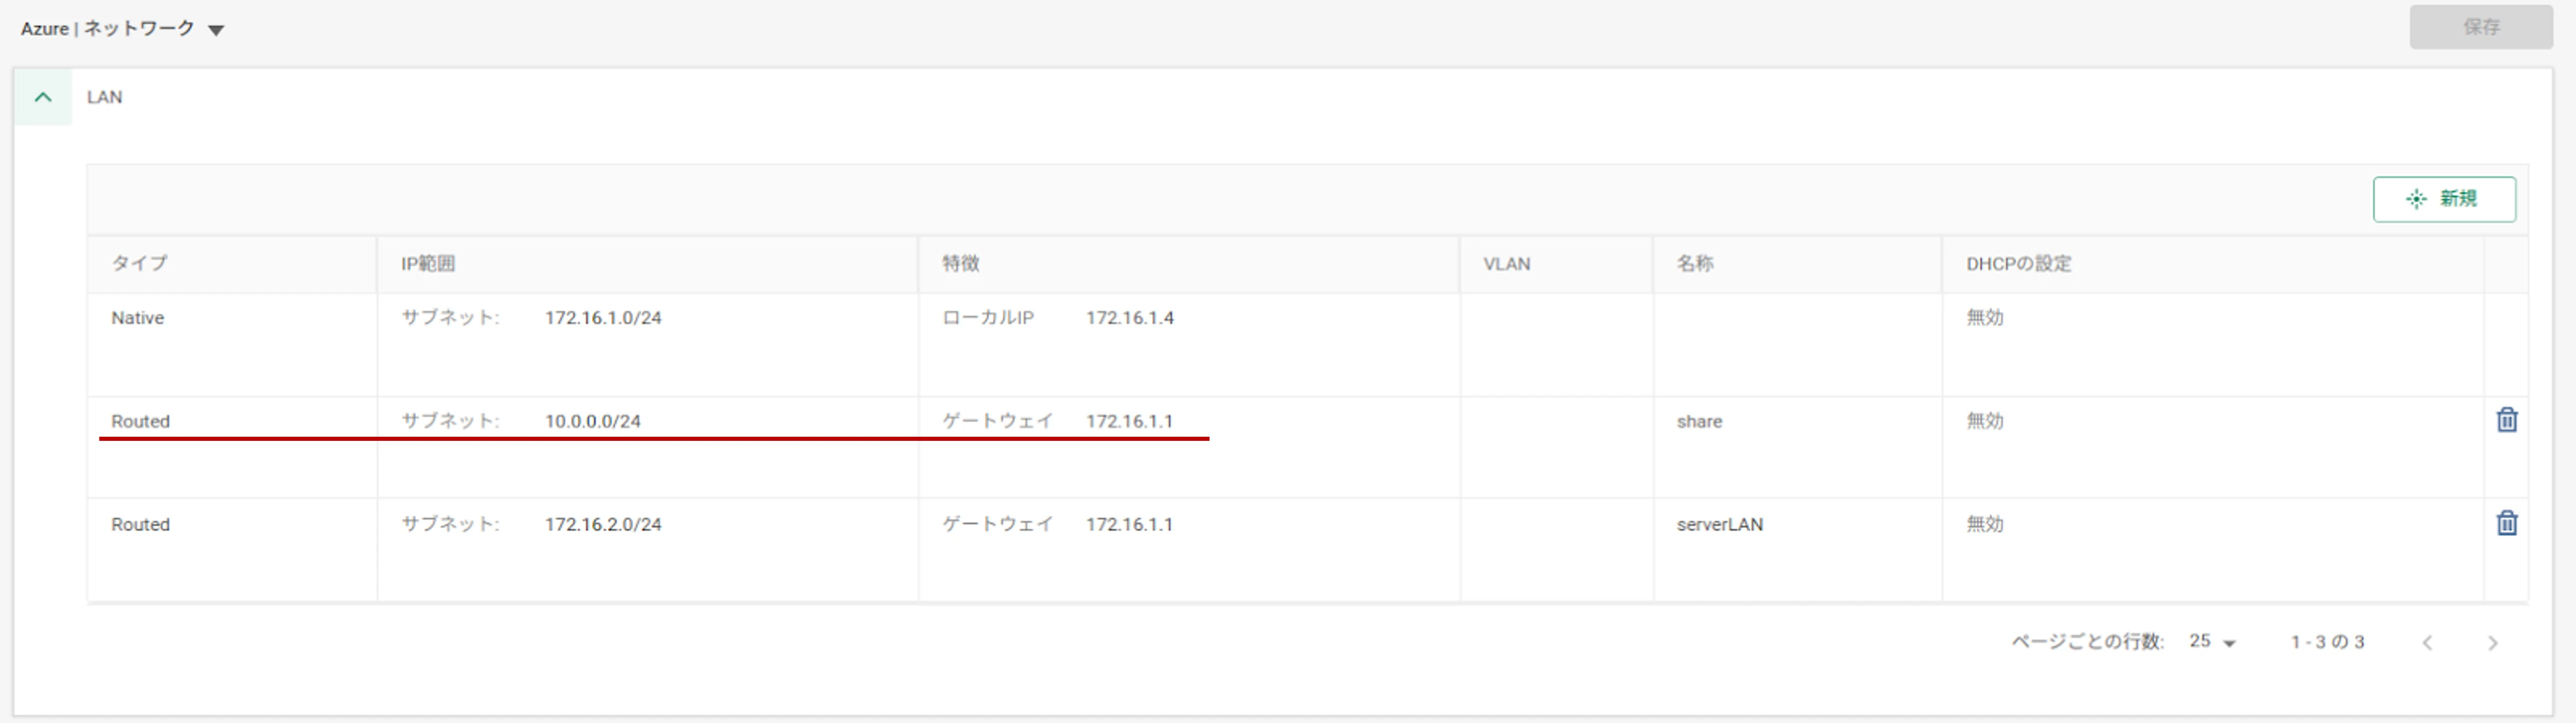Click the DHCPの設定 column header
Screen dimensions: 2576x723
click(x=2018, y=264)
